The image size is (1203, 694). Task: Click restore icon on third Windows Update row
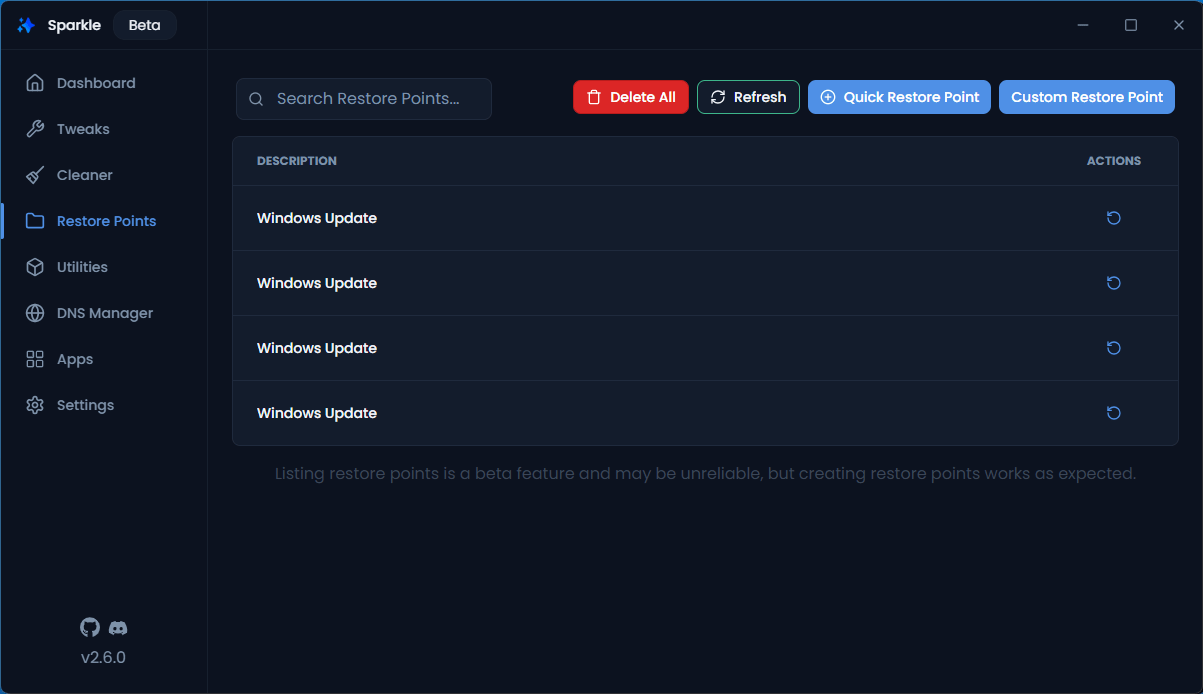[1113, 348]
